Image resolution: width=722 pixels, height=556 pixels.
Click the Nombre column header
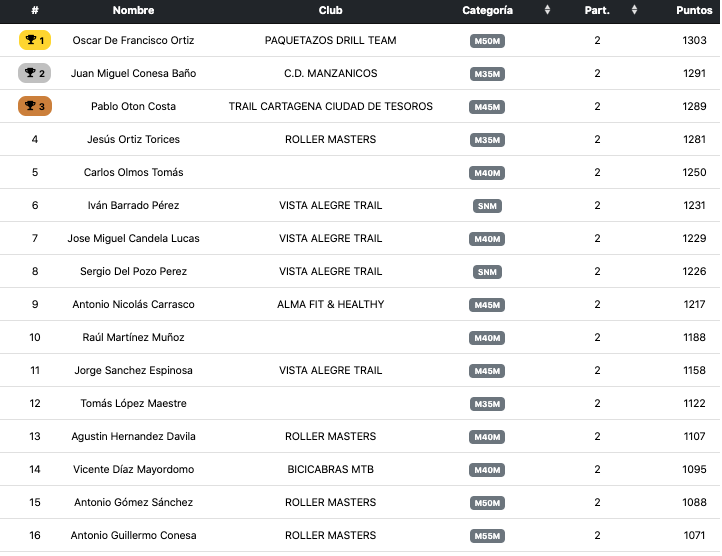133,10
